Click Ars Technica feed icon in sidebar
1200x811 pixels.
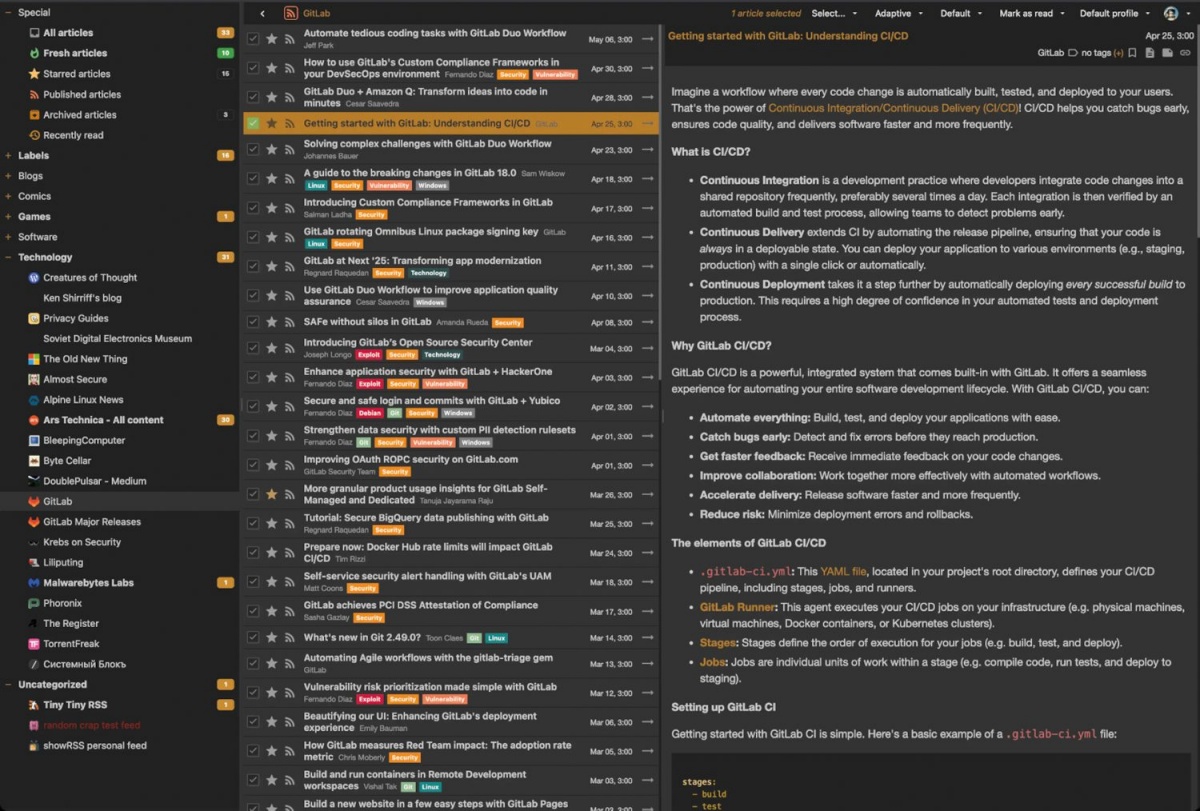click(34, 420)
